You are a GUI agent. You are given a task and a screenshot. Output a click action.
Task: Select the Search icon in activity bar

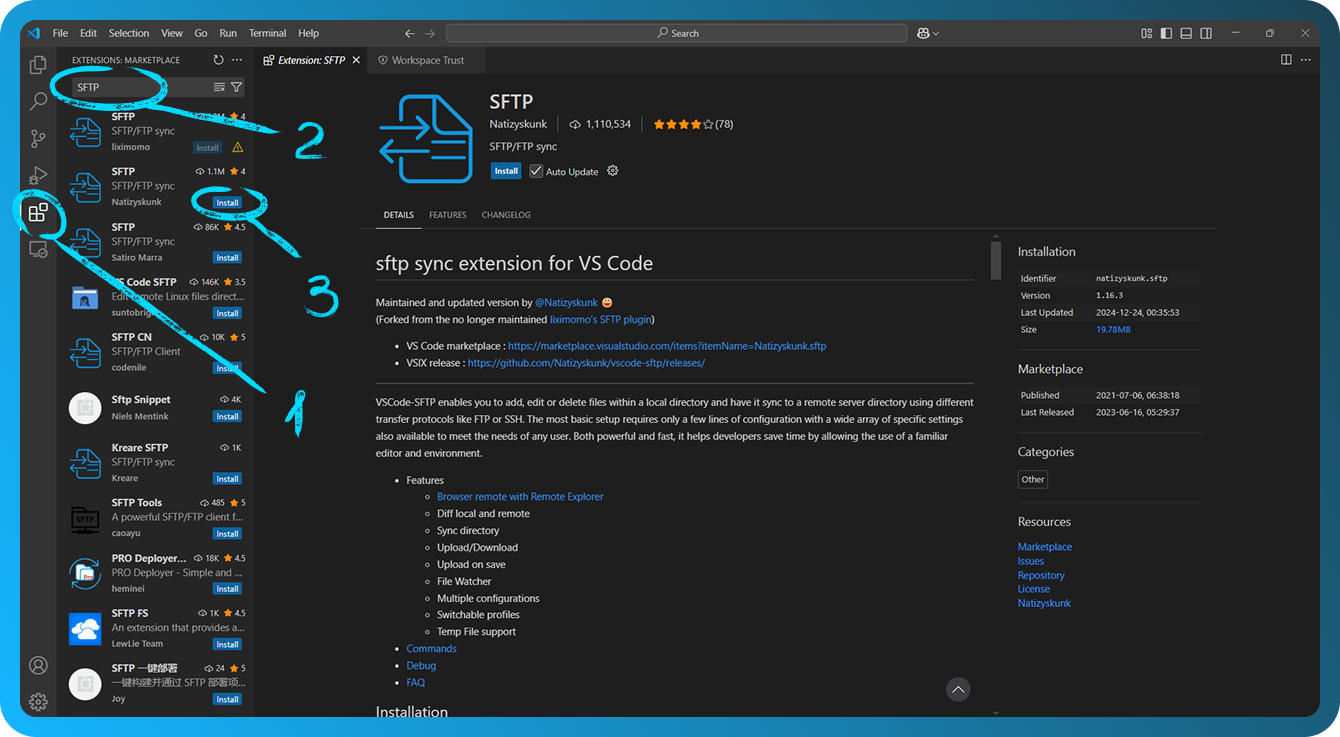pyautogui.click(x=38, y=100)
